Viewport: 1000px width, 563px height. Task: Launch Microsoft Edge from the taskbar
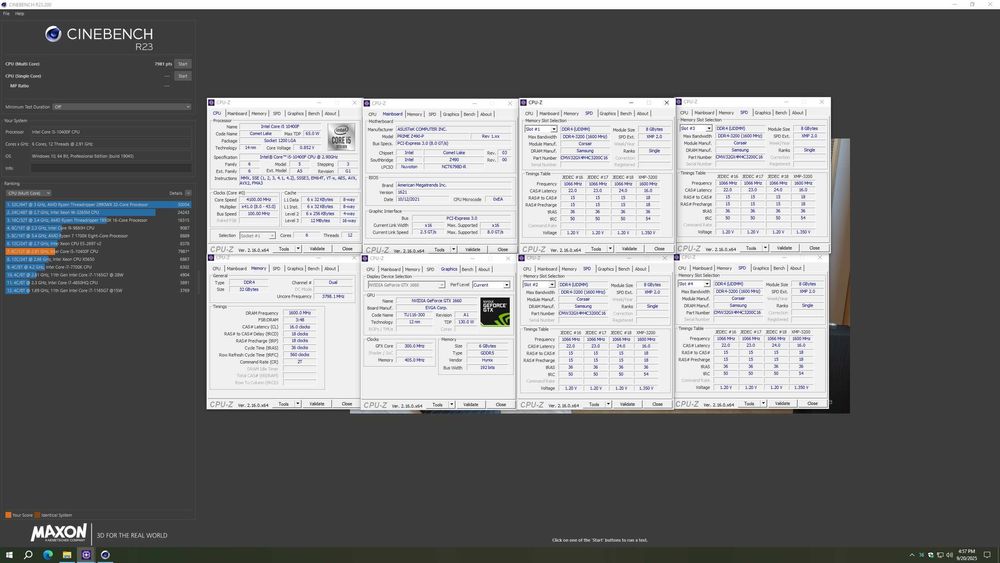48,555
